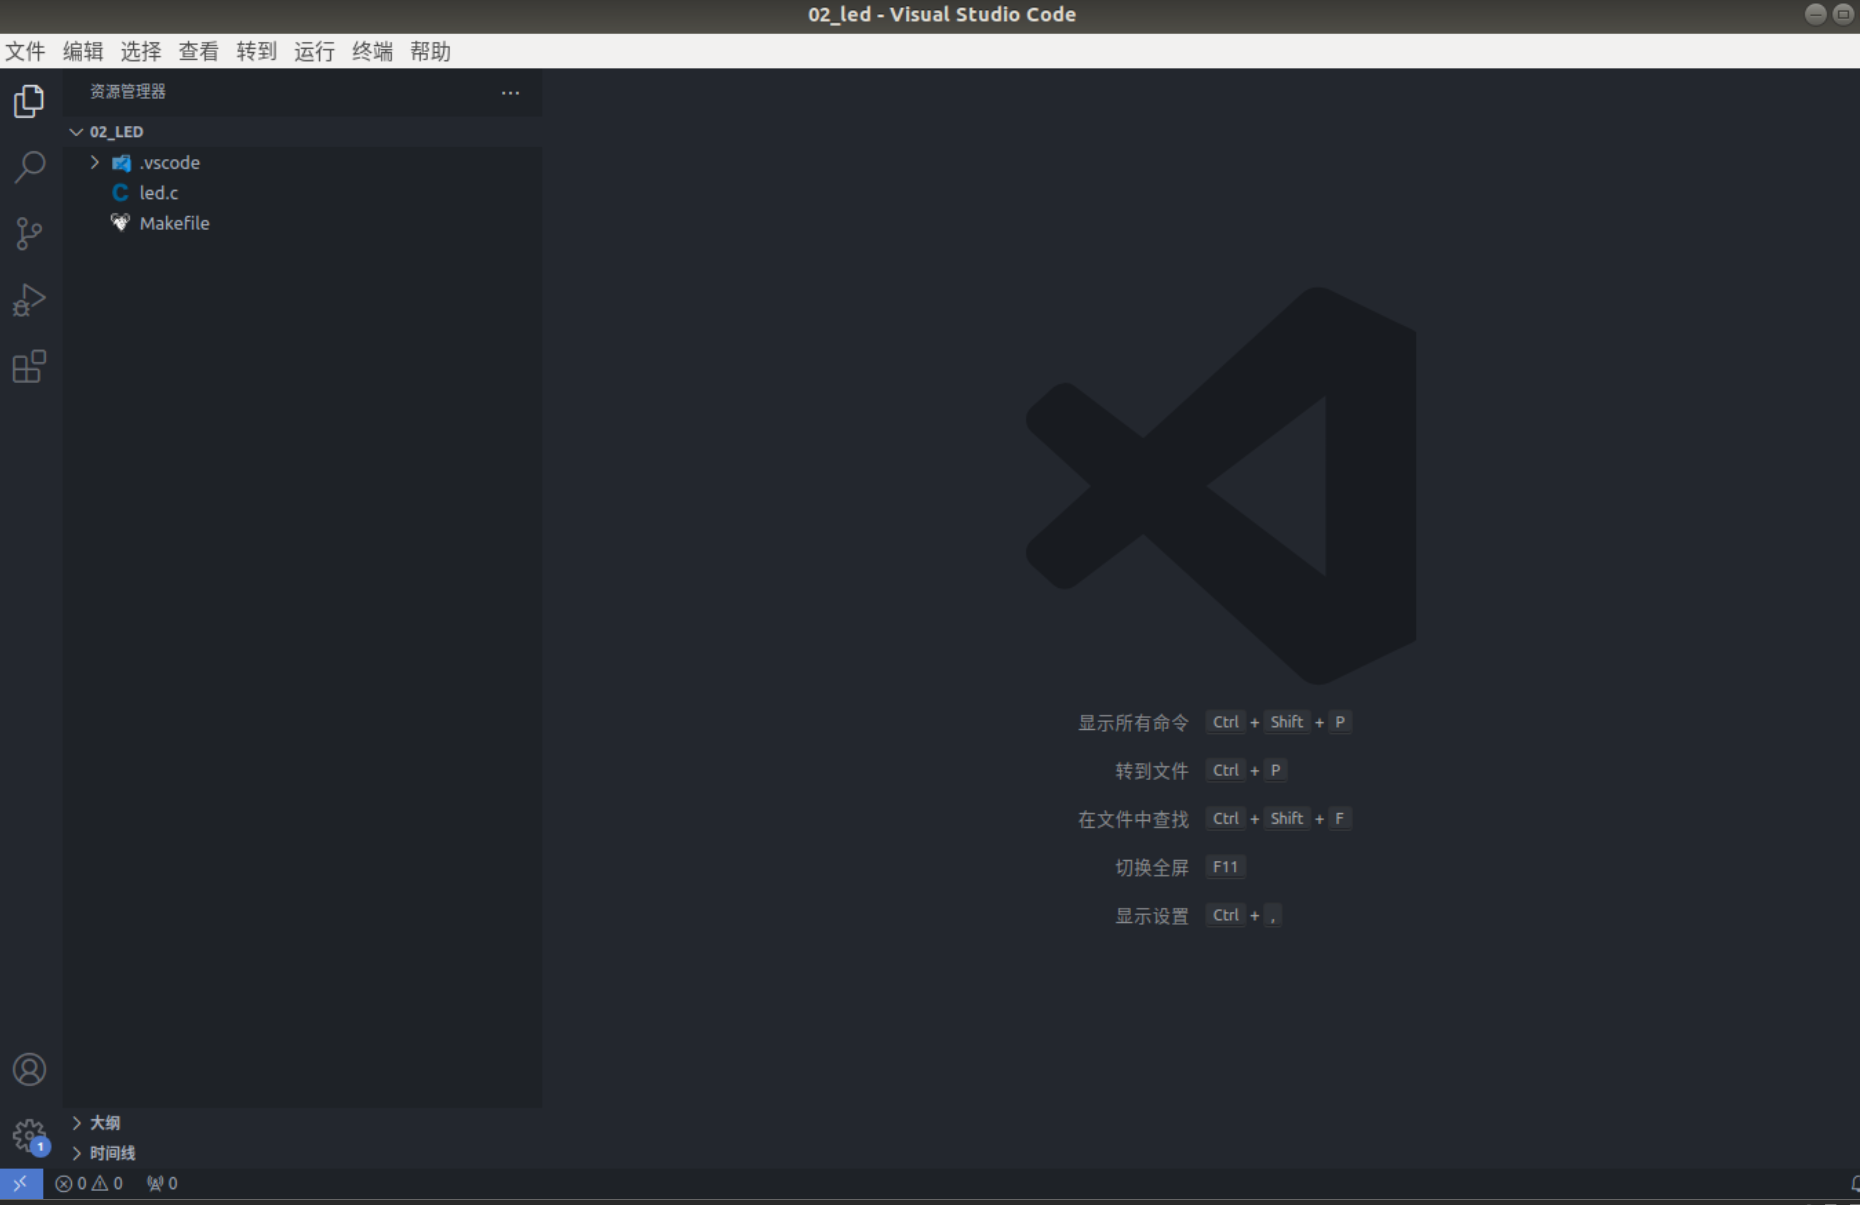Open the Manage settings gear icon
This screenshot has width=1860, height=1205.
29,1136
